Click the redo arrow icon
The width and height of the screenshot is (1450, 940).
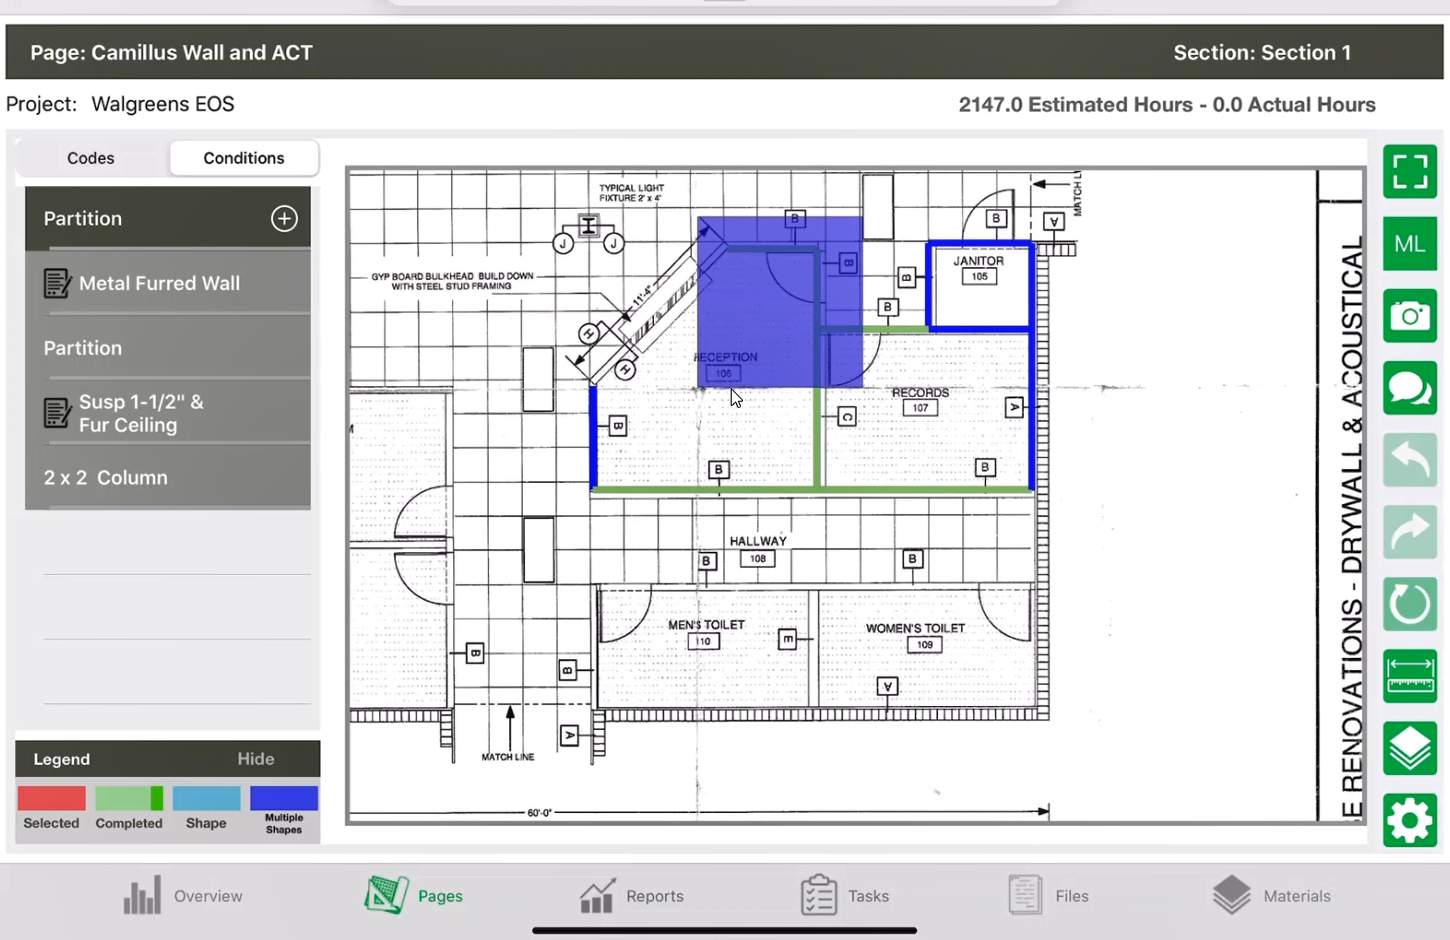1409,532
